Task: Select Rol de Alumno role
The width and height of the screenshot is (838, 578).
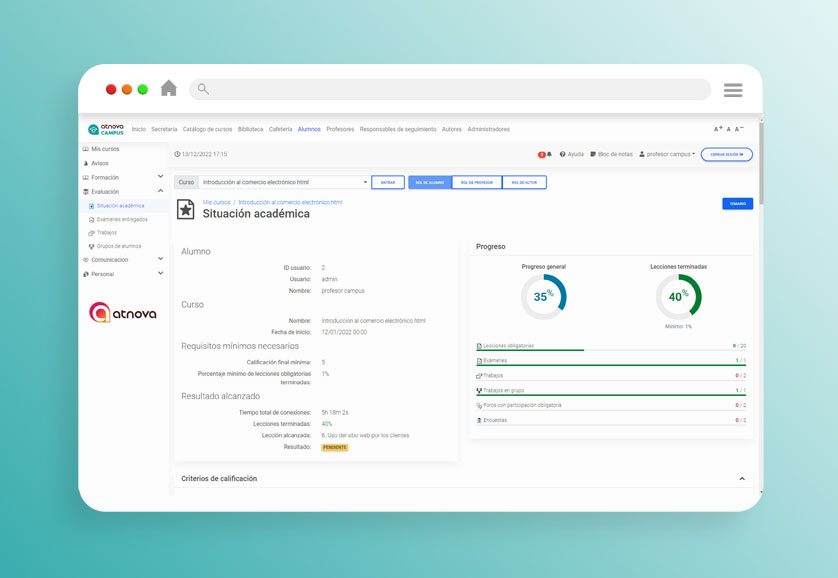Action: click(x=430, y=182)
